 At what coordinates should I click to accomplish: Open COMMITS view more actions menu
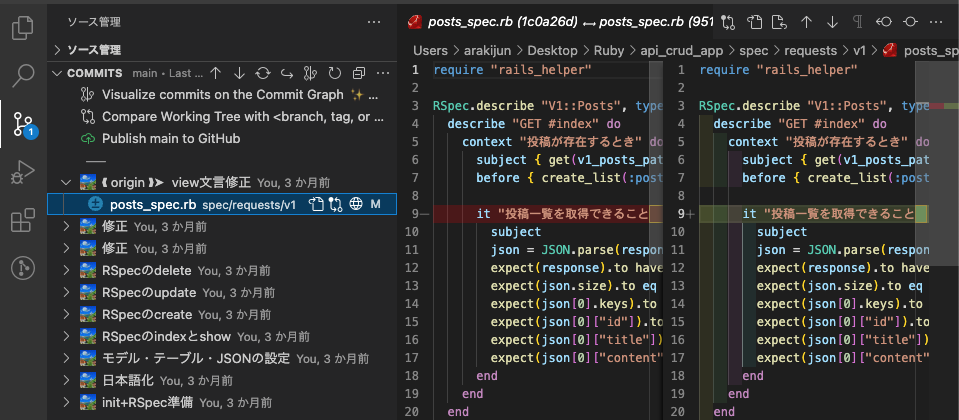pyautogui.click(x=383, y=73)
